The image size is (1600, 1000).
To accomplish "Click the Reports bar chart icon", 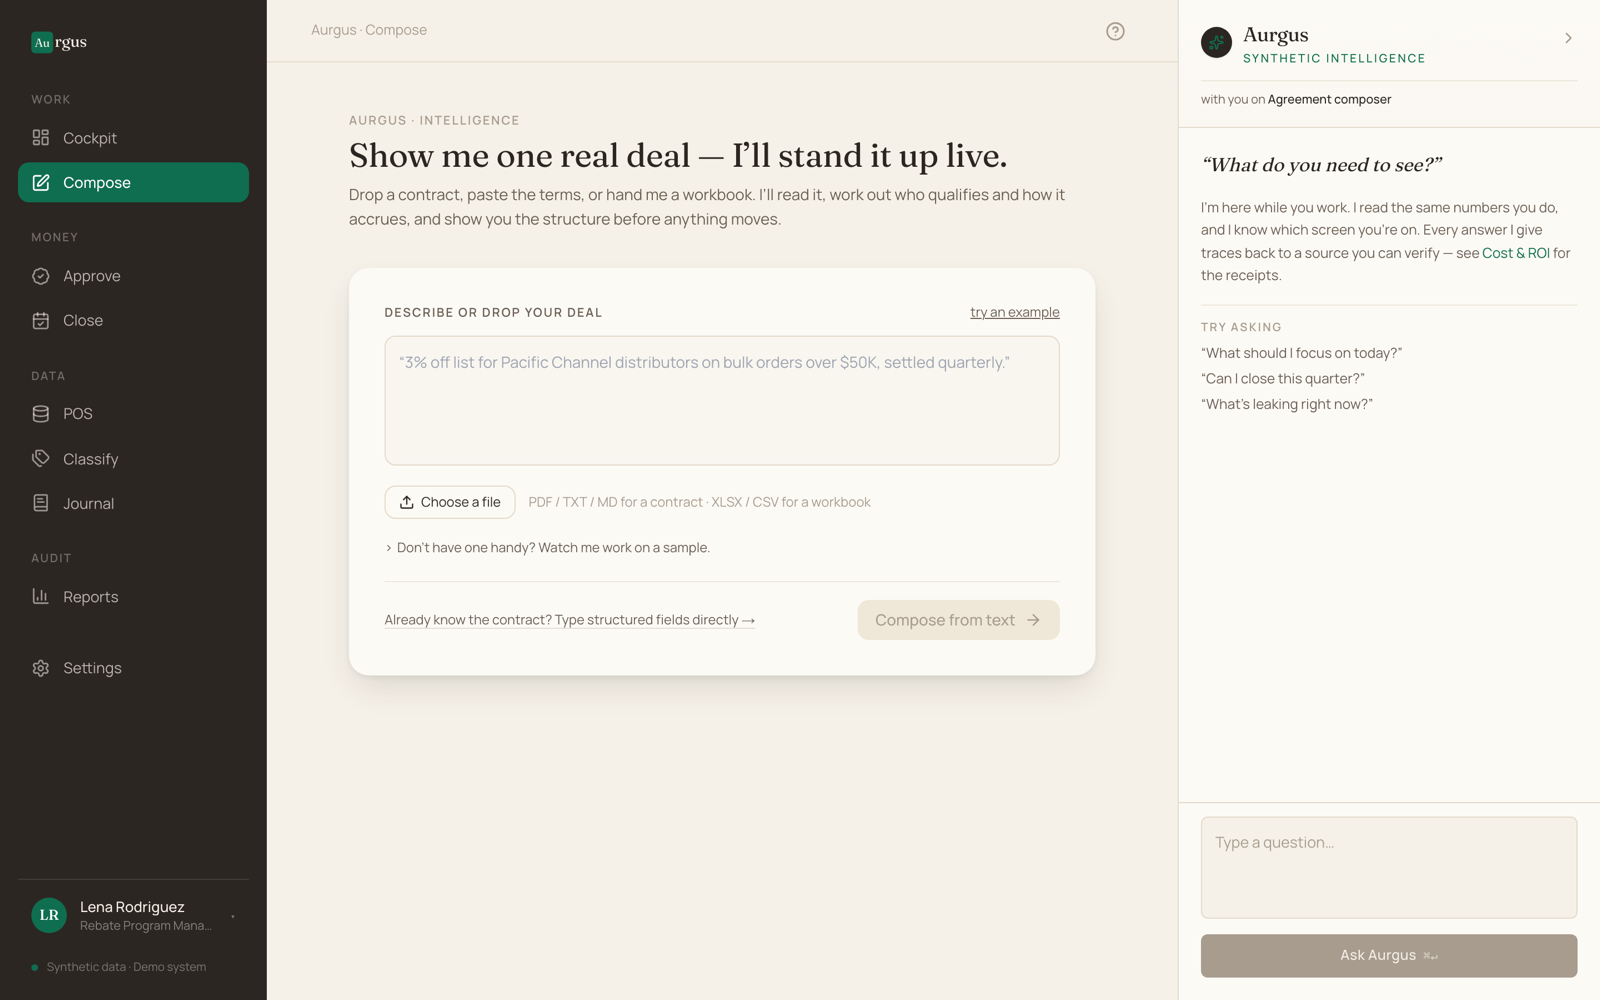I will click(x=41, y=596).
